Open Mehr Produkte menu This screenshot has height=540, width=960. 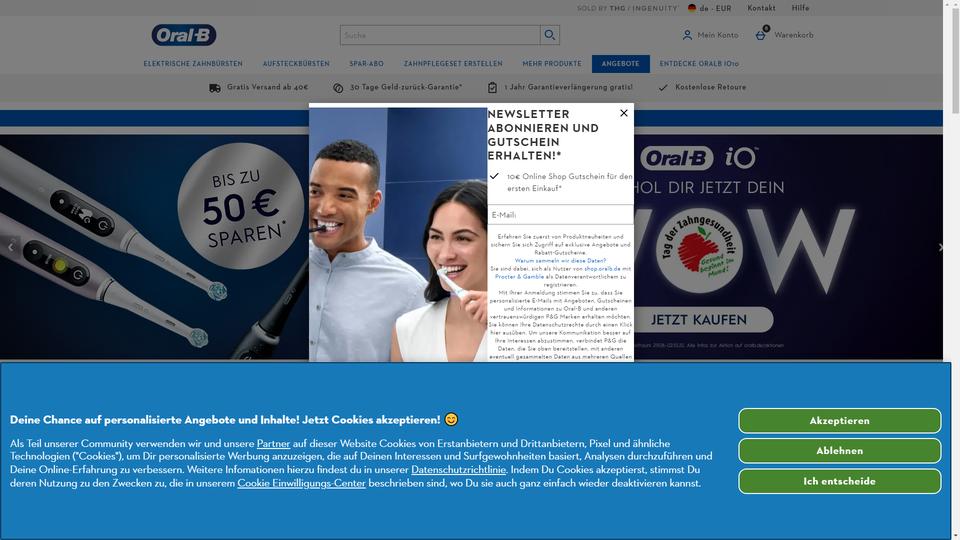[552, 64]
